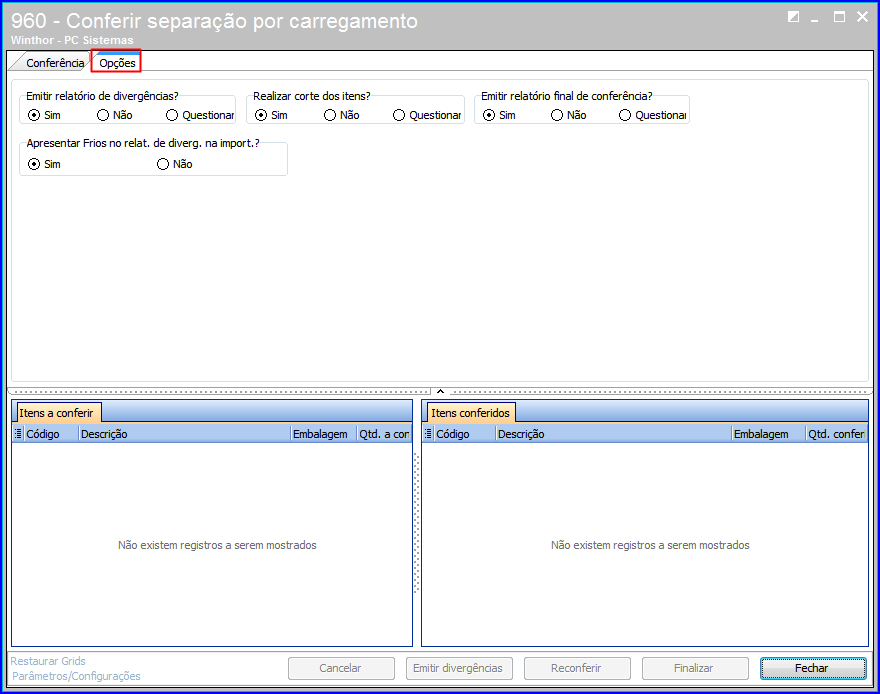Click Qtd. a conf column header
Screen dimensions: 880x694
tap(384, 434)
